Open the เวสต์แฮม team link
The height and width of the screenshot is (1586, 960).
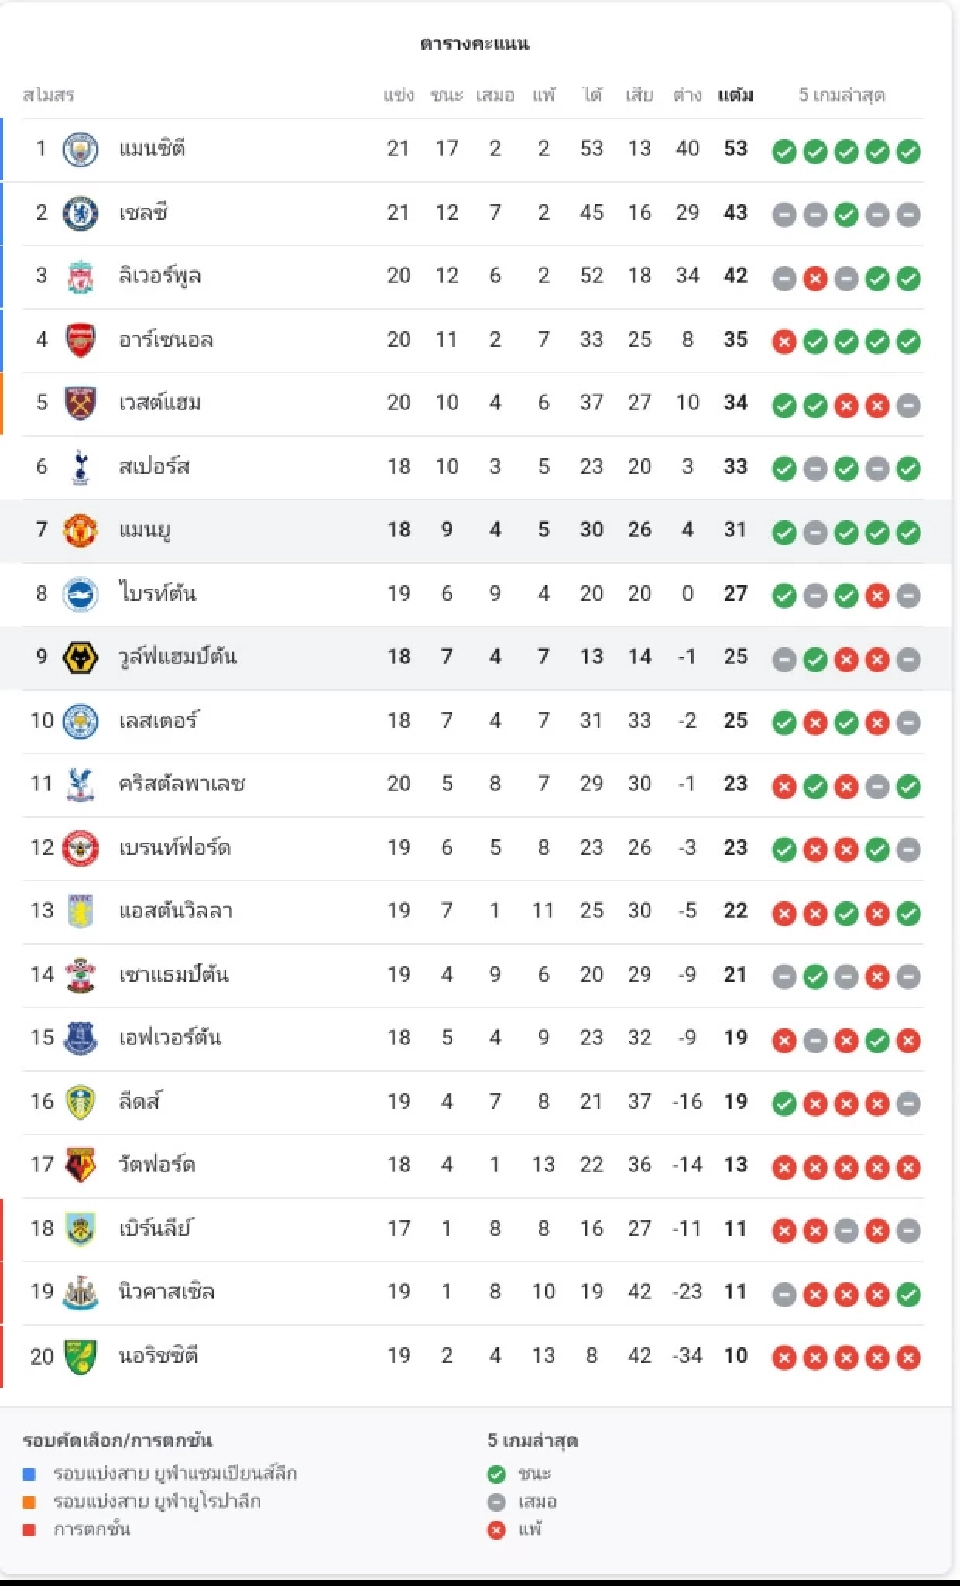160,403
